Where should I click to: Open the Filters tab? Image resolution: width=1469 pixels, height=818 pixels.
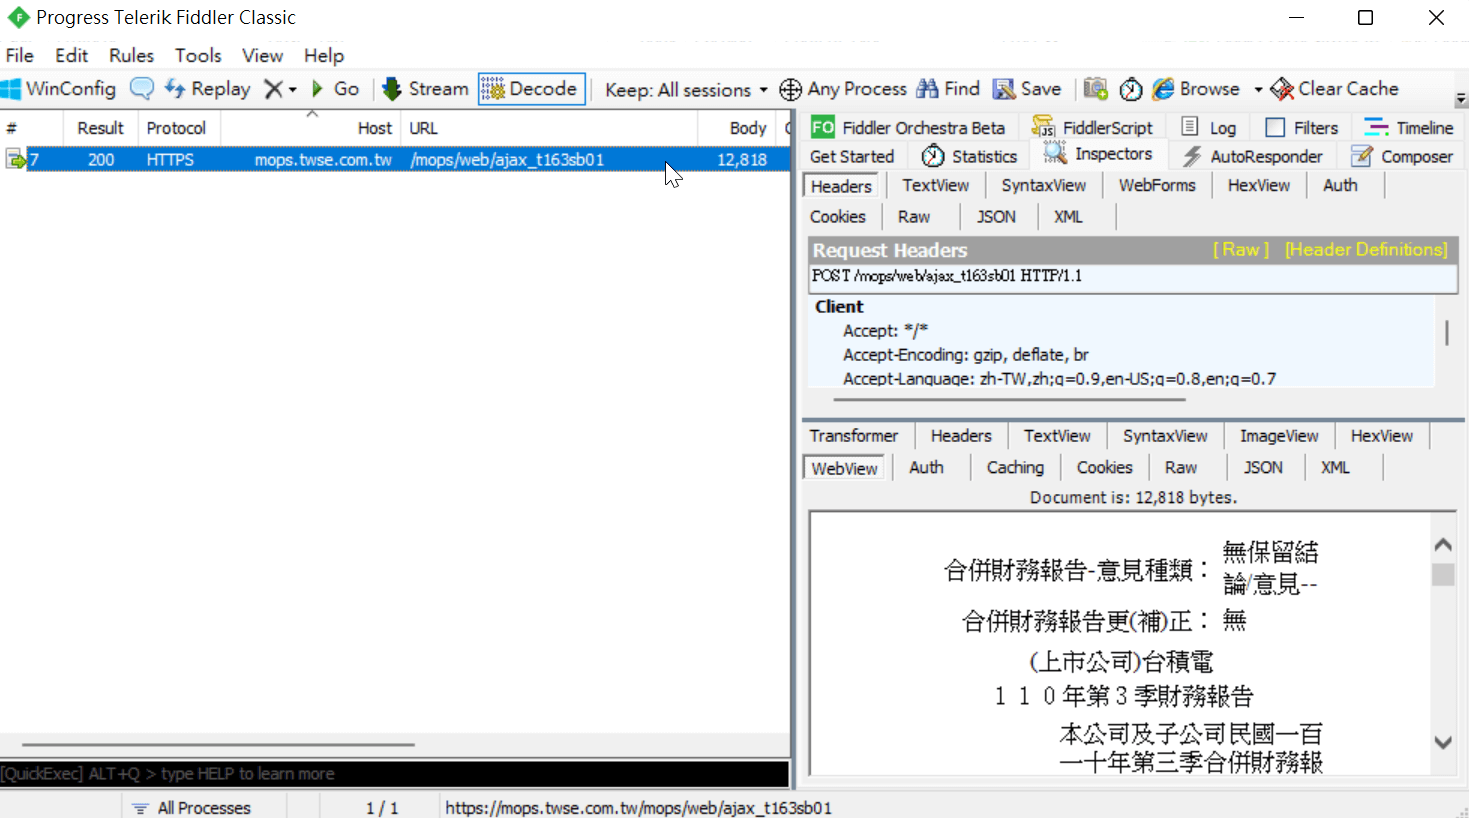tap(1301, 128)
